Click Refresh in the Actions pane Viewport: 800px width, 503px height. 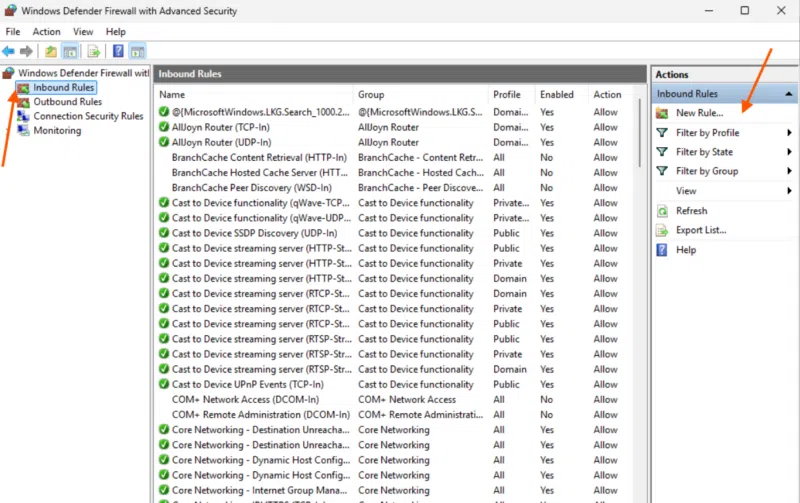tap(691, 211)
